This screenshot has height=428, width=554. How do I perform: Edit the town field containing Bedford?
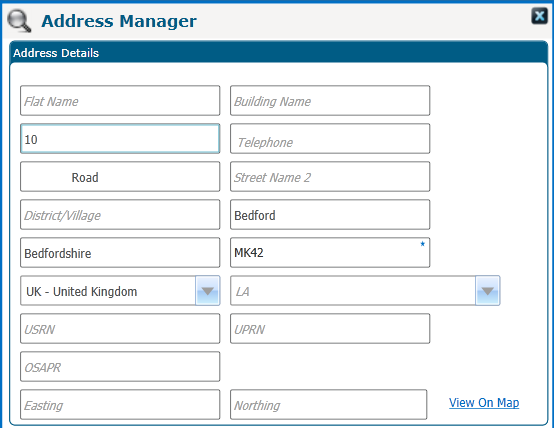330,215
